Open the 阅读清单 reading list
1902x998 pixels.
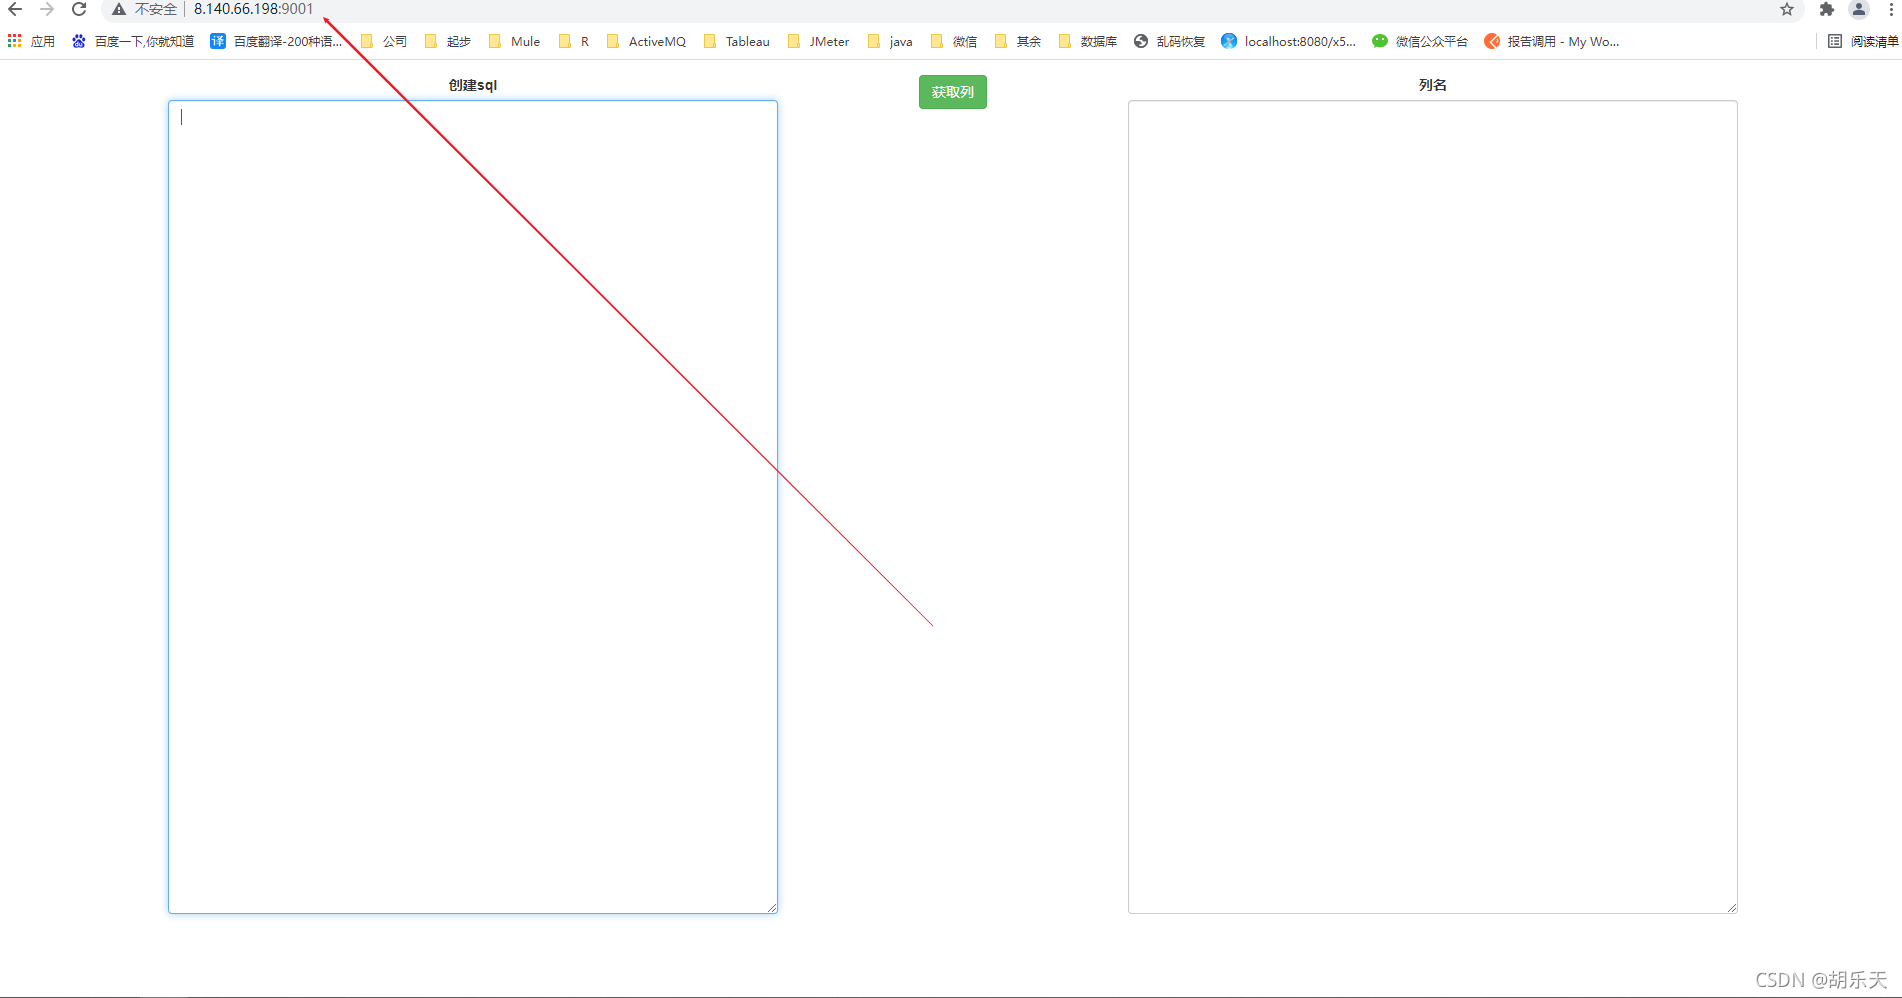(1863, 41)
